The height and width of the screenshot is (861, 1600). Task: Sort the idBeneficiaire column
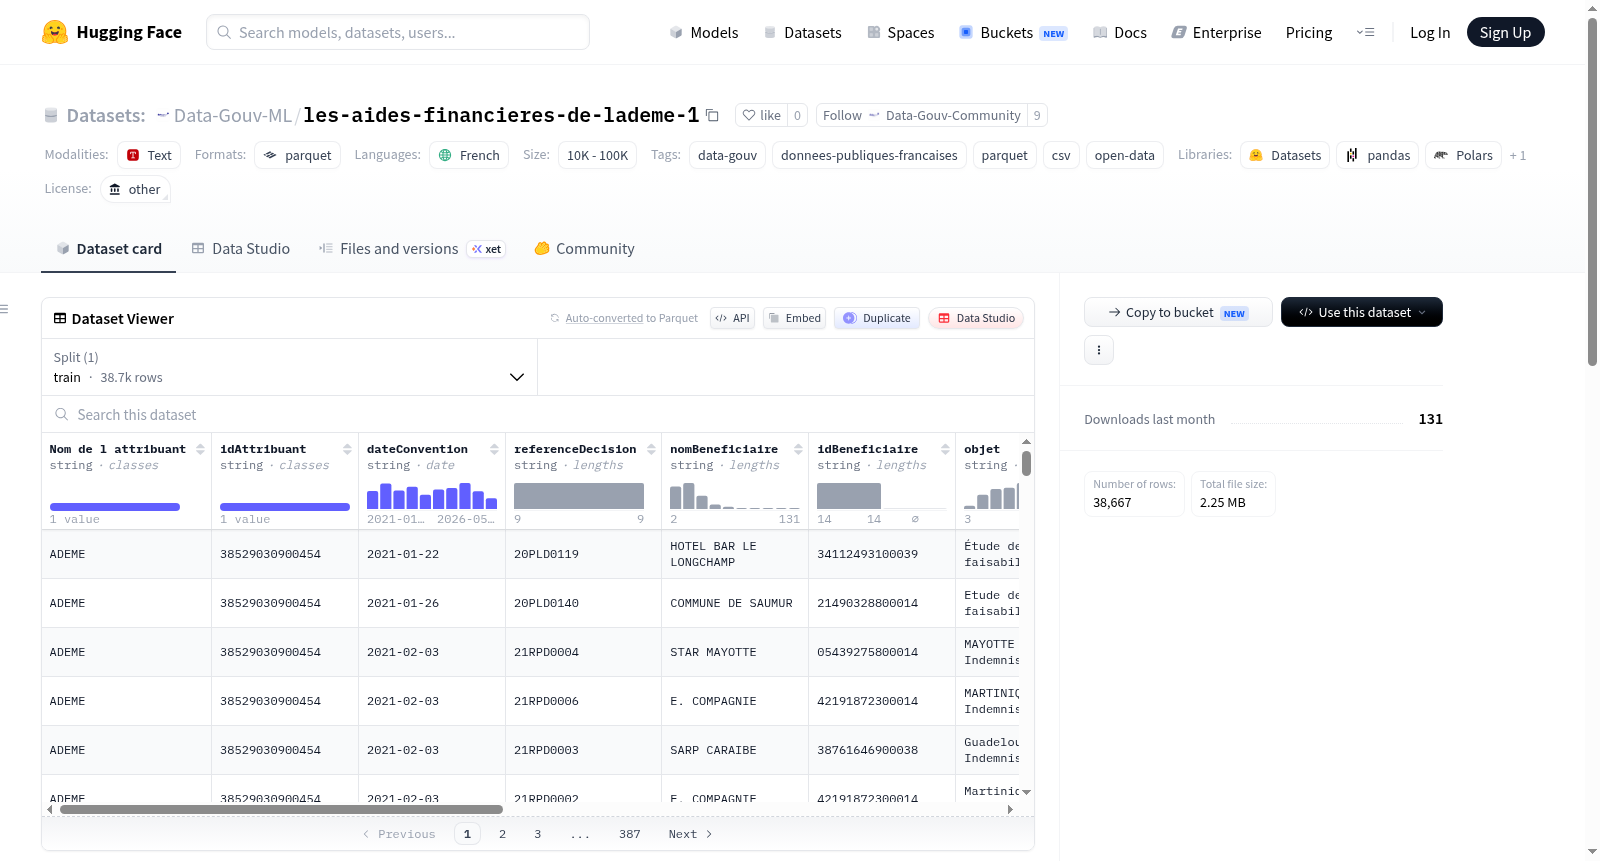(x=945, y=449)
